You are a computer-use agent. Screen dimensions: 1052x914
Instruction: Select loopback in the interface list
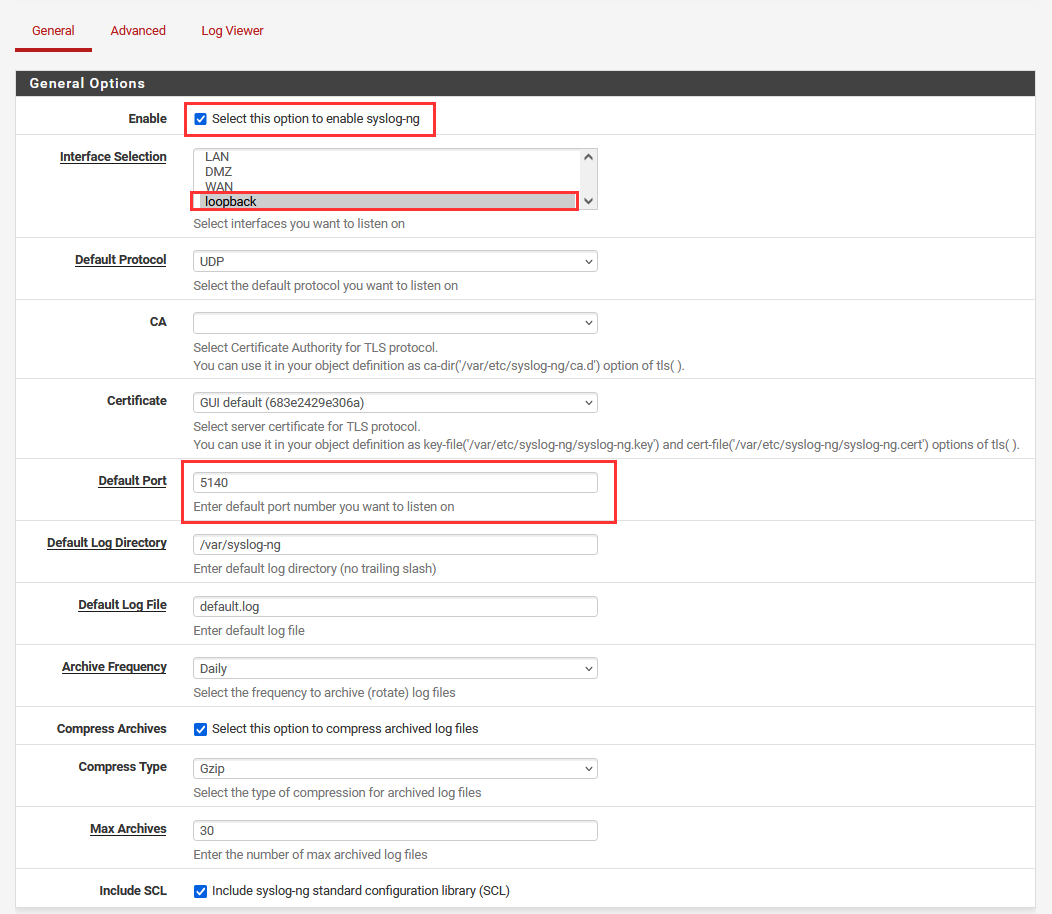pyautogui.click(x=386, y=201)
